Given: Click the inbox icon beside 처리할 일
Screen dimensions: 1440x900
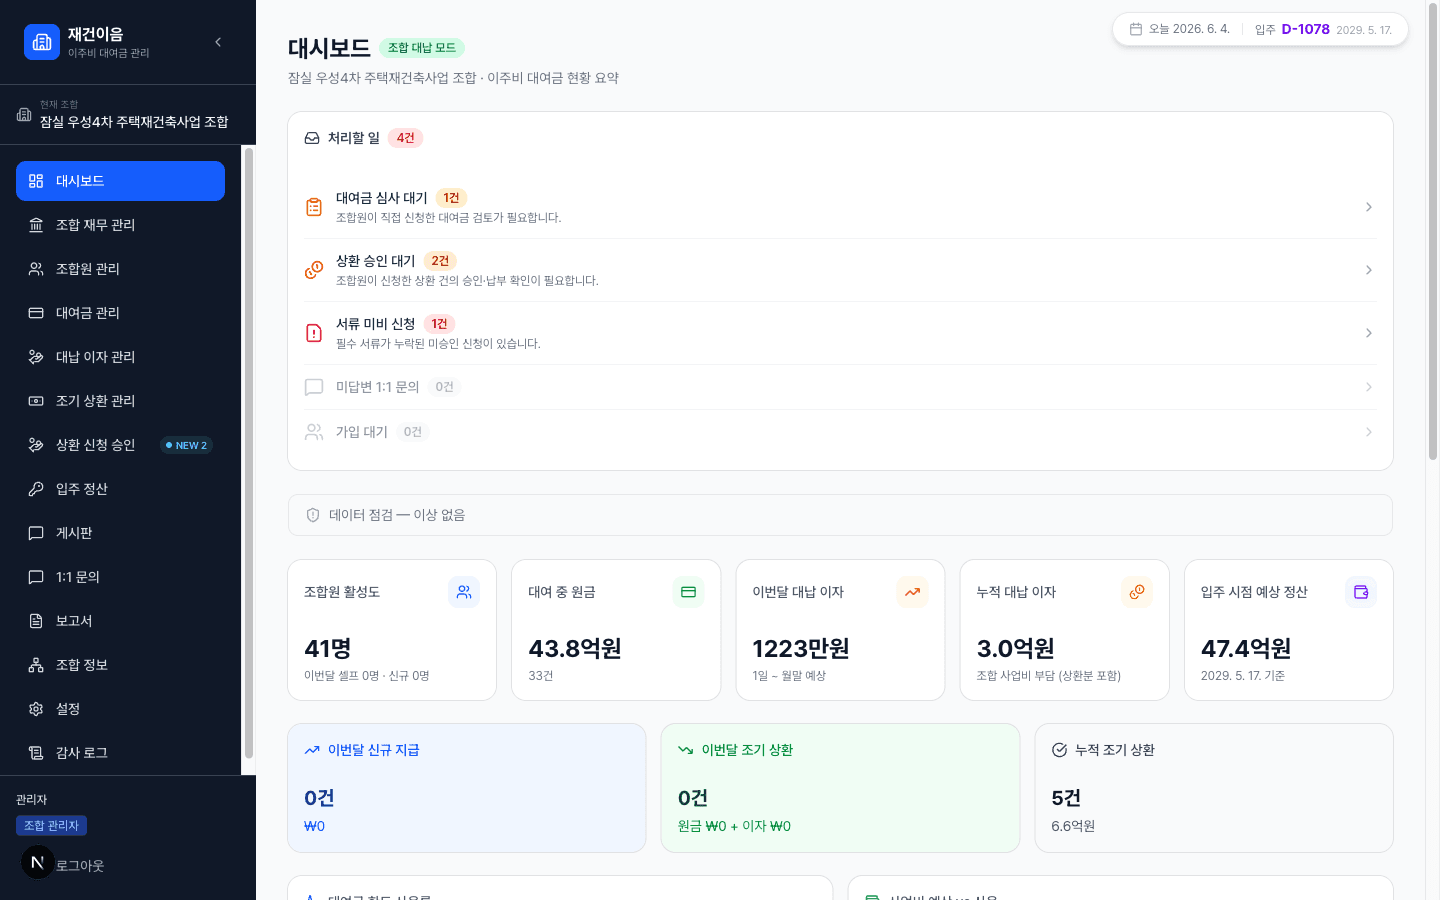Looking at the screenshot, I should [x=312, y=138].
